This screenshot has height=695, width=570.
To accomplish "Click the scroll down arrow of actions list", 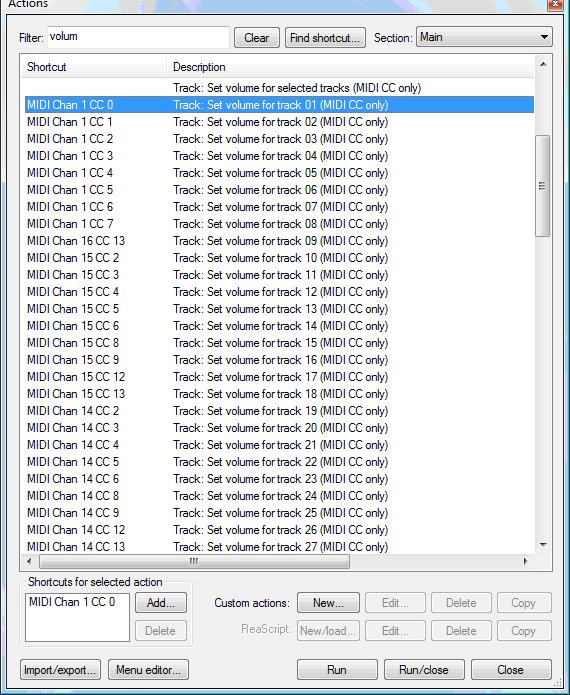I will 543,544.
